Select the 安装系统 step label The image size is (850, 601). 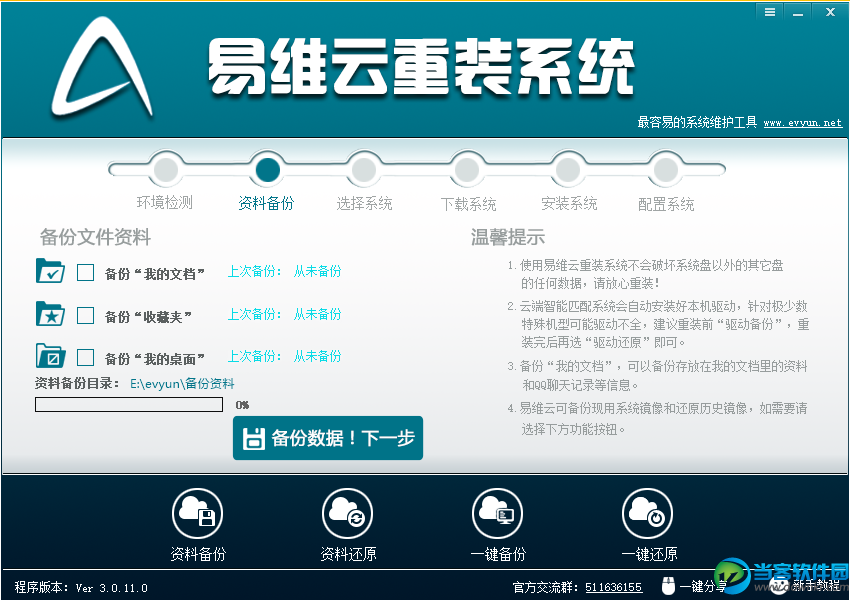pos(569,204)
